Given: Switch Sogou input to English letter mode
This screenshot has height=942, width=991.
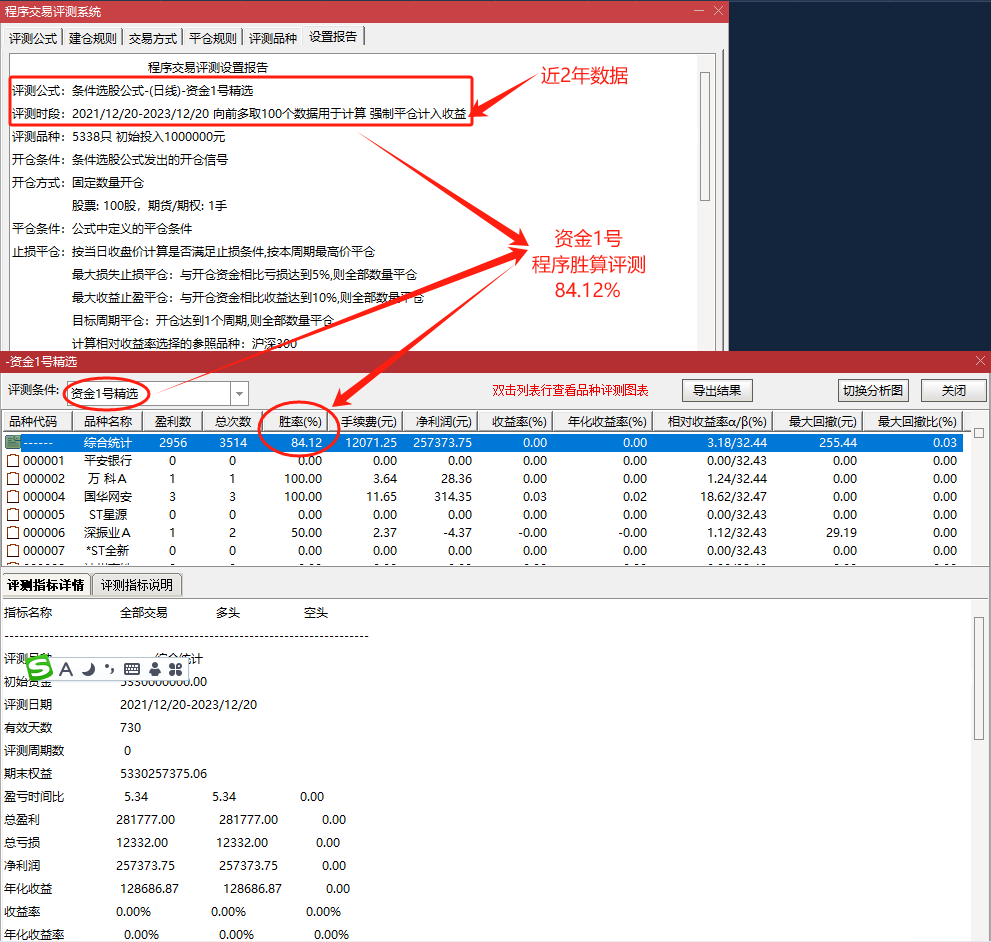Looking at the screenshot, I should point(66,669).
